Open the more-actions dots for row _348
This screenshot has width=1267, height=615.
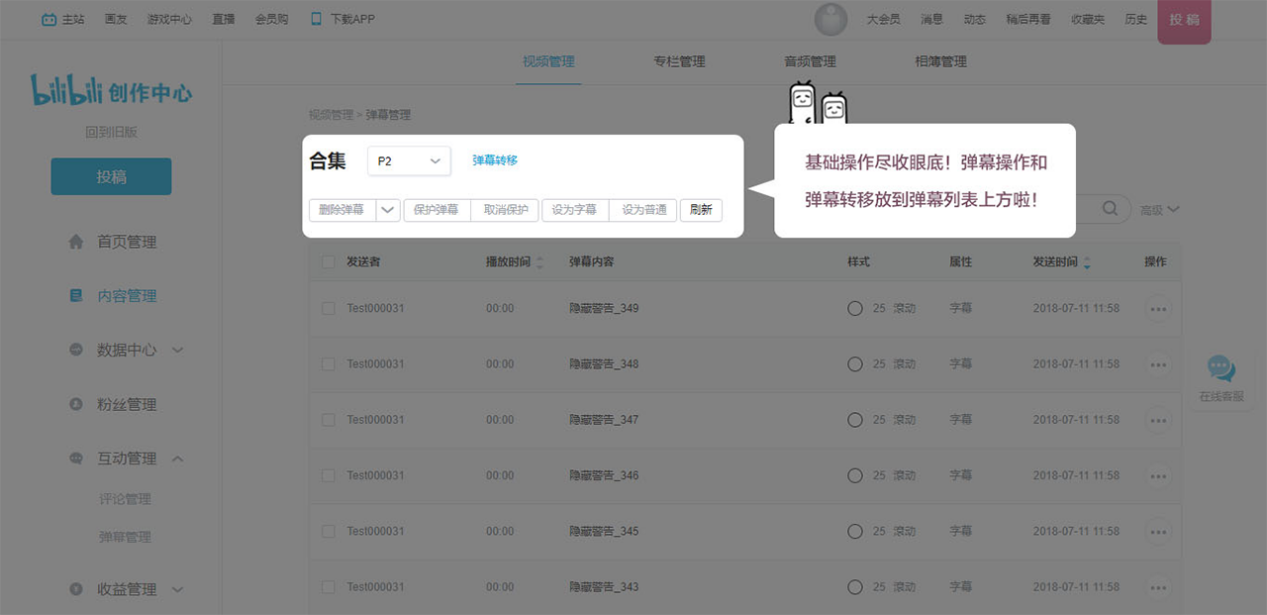(x=1158, y=365)
